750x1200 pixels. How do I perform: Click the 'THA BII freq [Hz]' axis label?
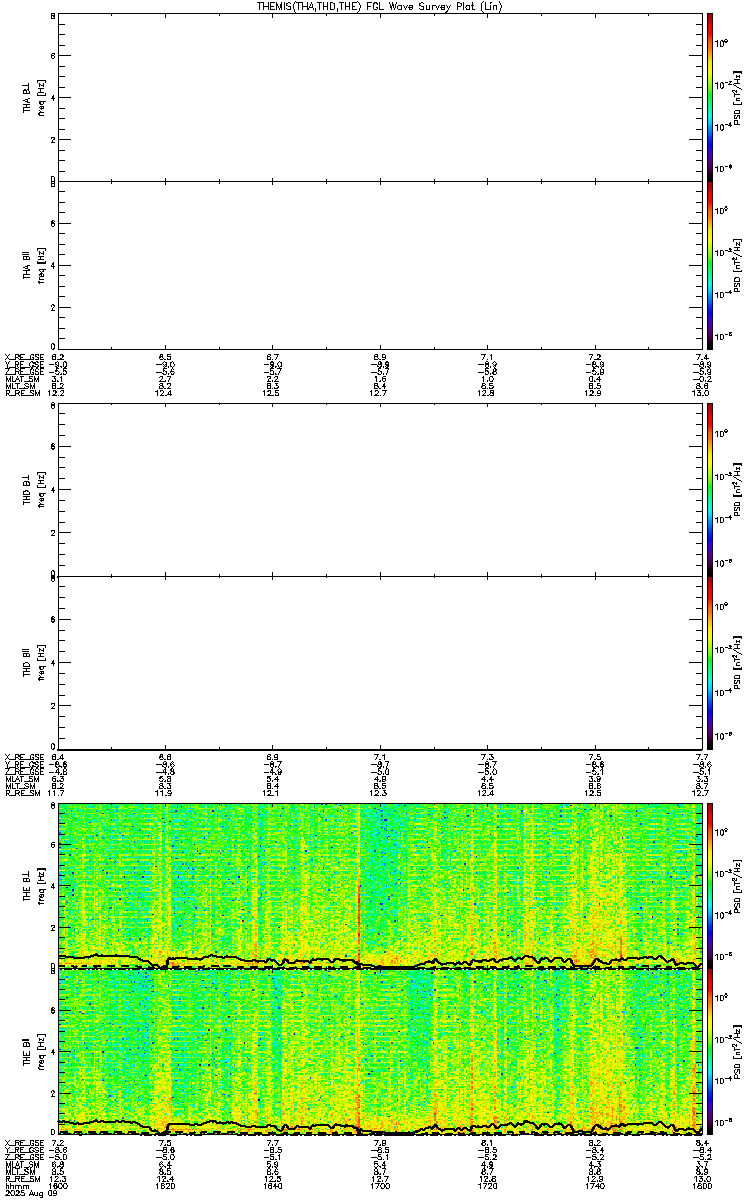(x=34, y=264)
